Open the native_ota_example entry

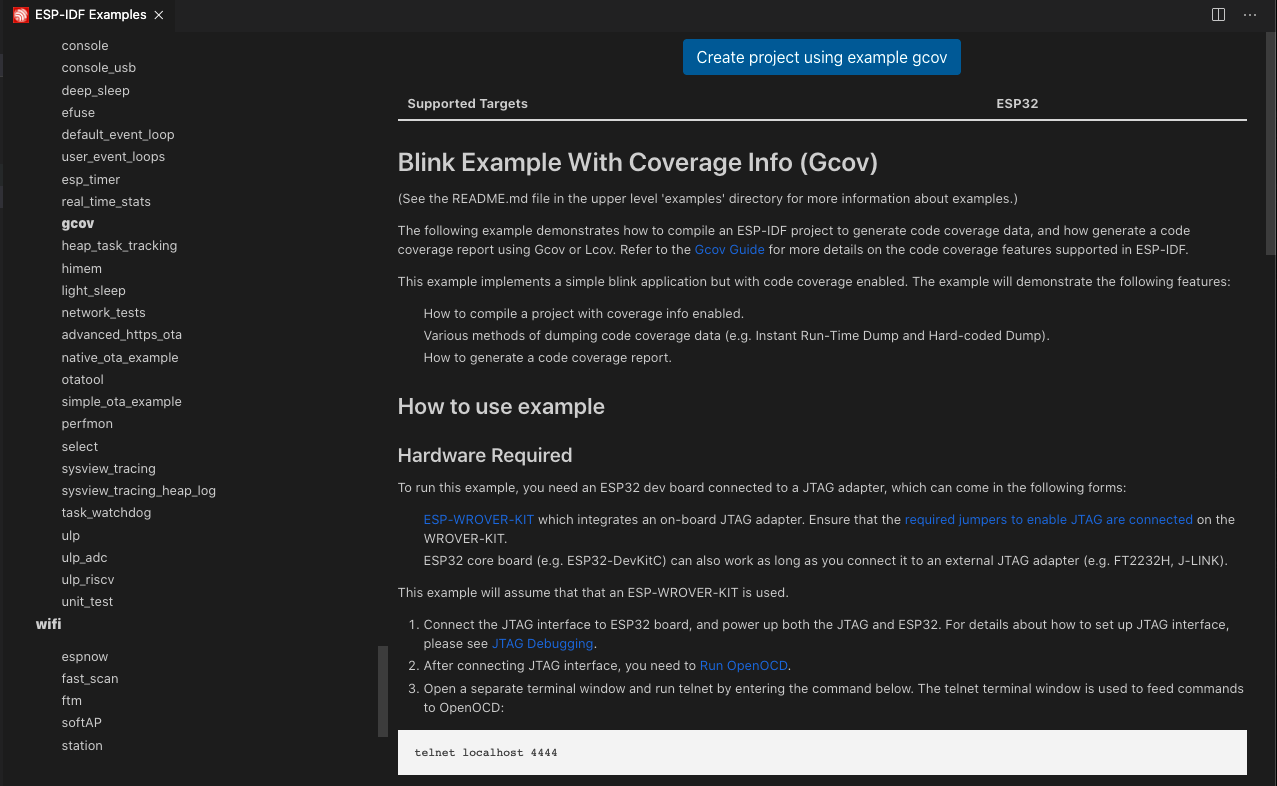point(119,358)
